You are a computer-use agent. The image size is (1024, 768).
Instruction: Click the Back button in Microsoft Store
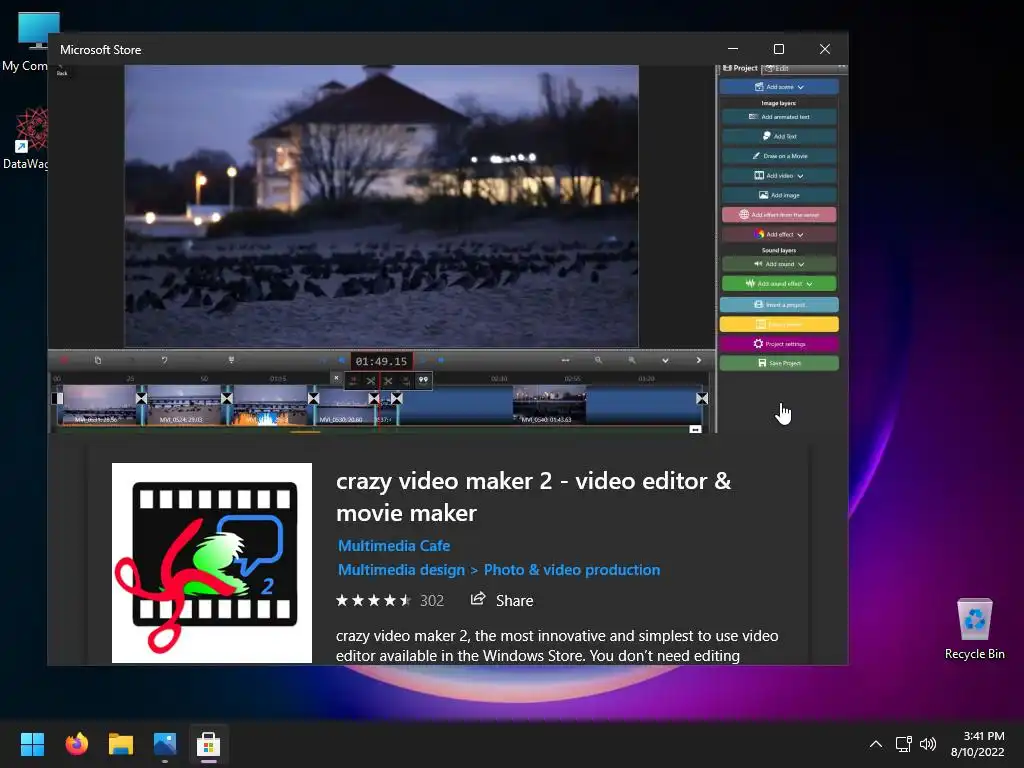(x=61, y=69)
